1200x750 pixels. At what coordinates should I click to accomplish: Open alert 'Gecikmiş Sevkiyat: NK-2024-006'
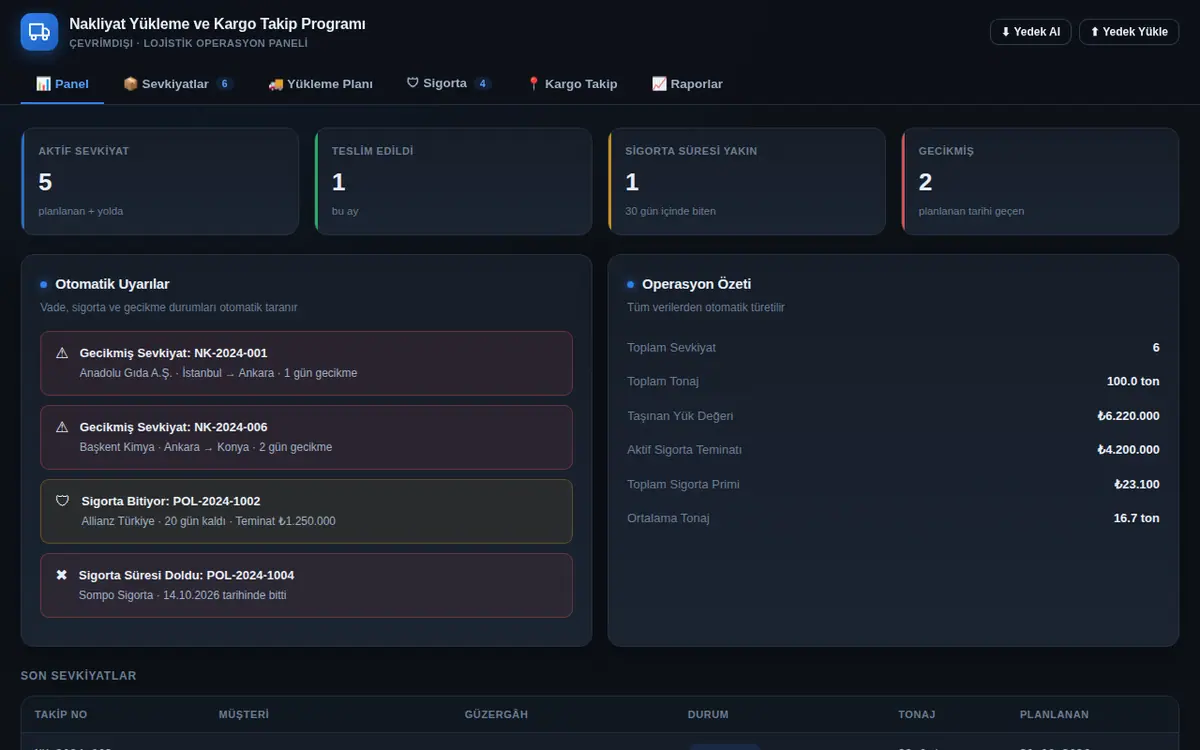point(306,437)
